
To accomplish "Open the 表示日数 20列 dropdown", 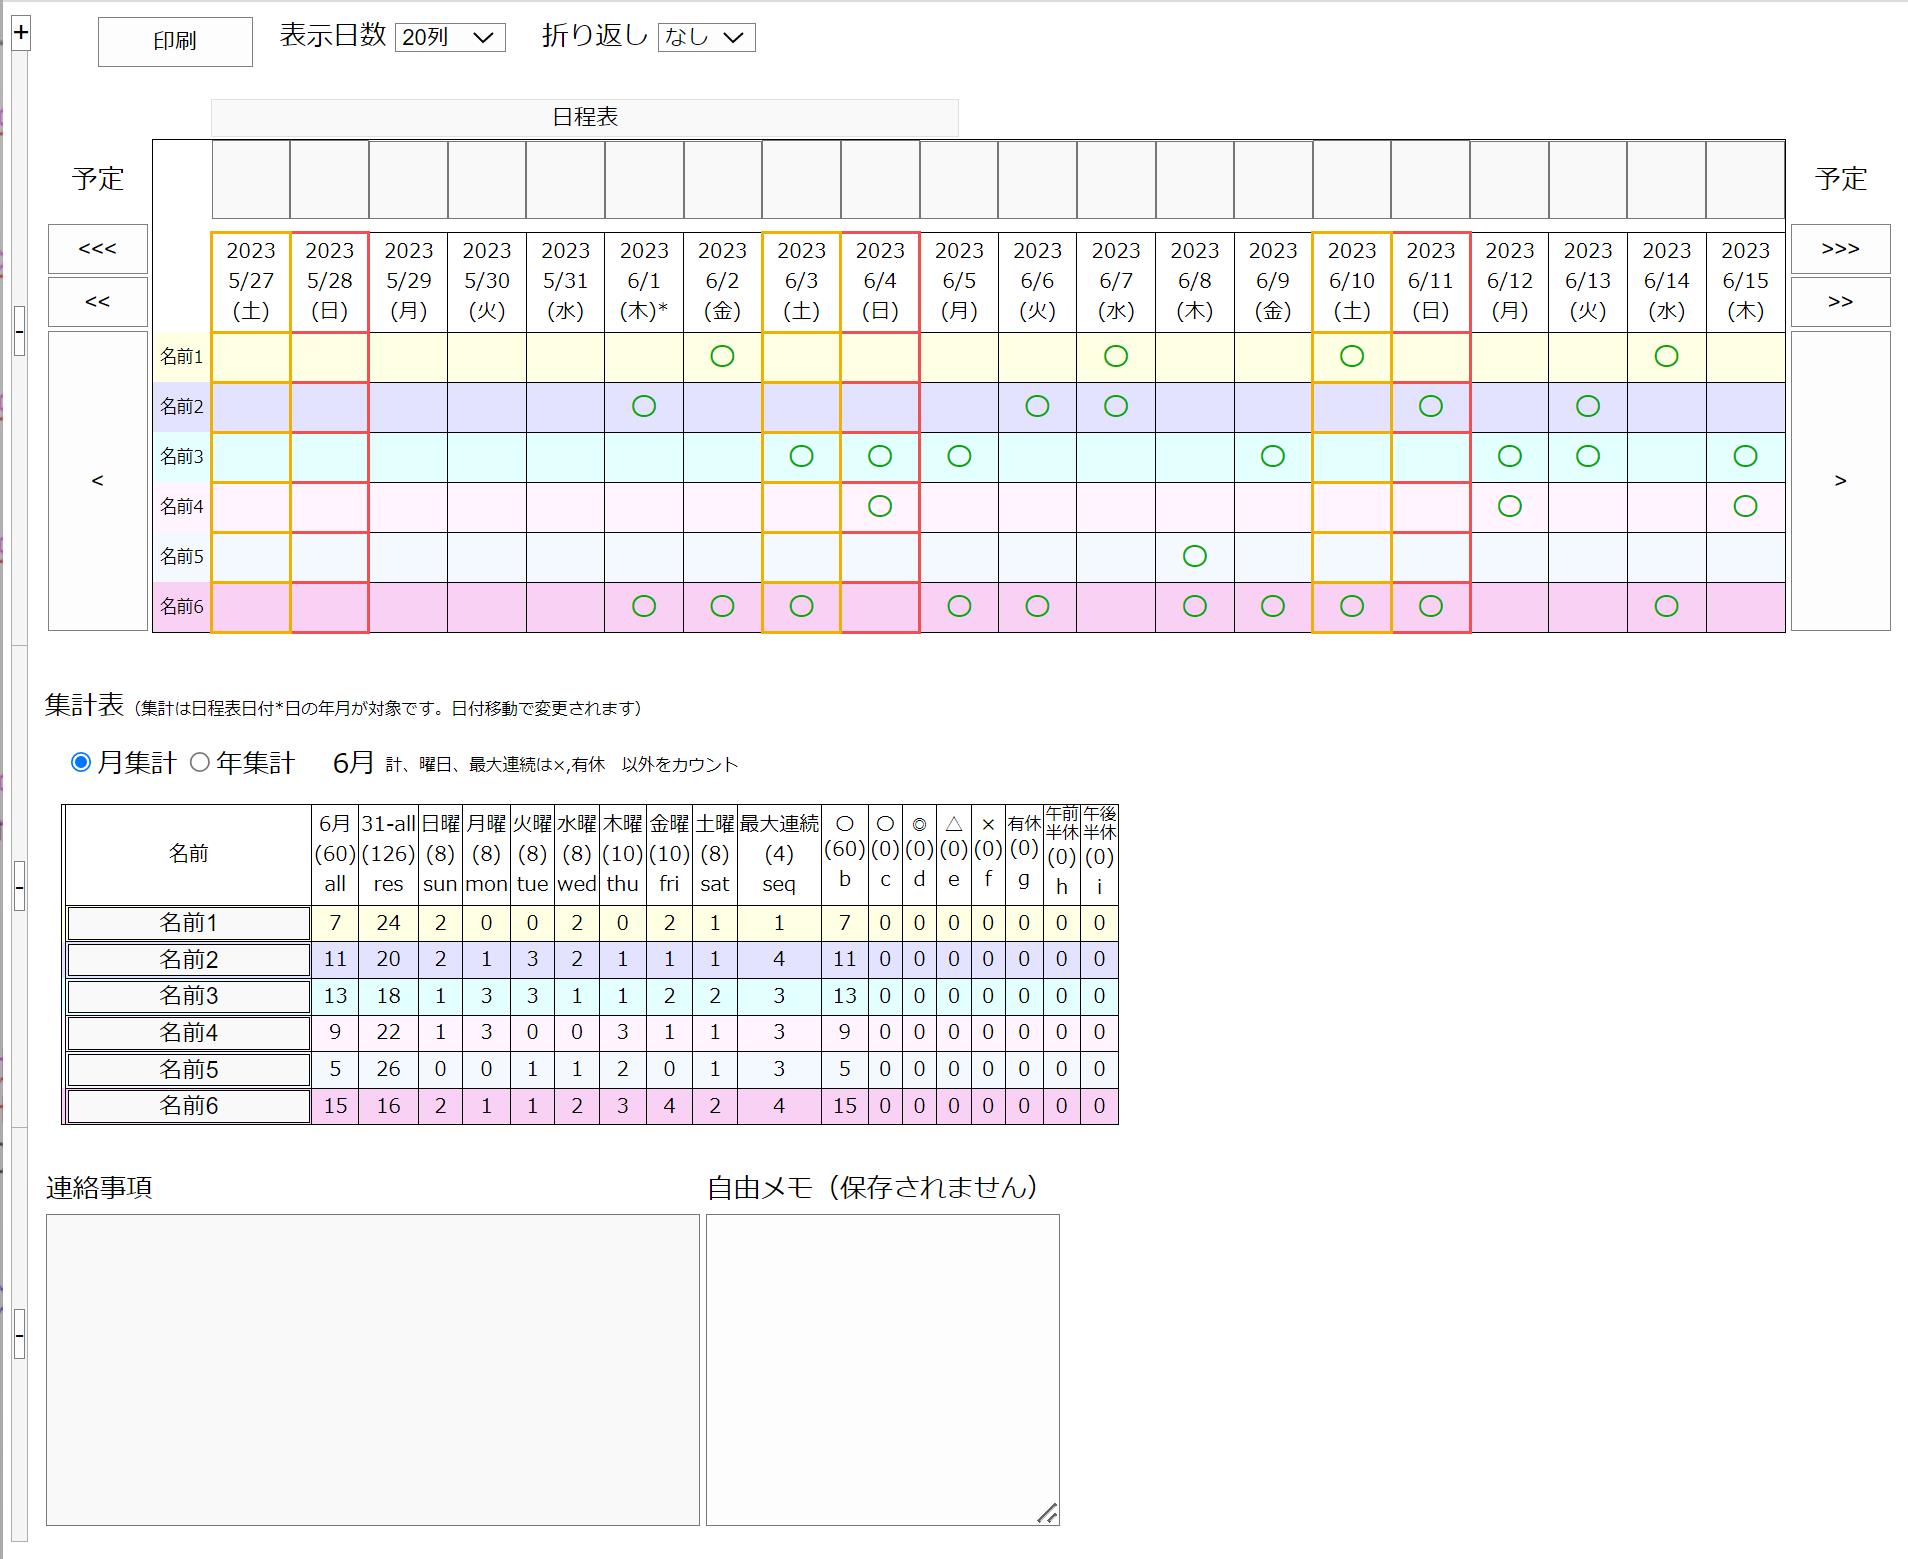I will (x=450, y=38).
